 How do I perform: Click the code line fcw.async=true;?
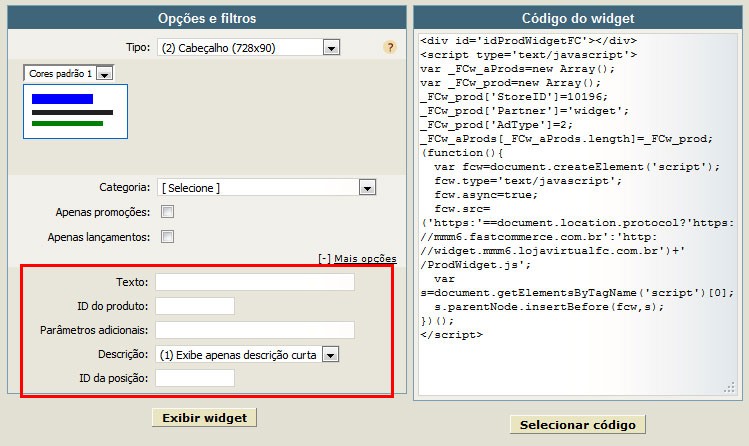(x=486, y=195)
